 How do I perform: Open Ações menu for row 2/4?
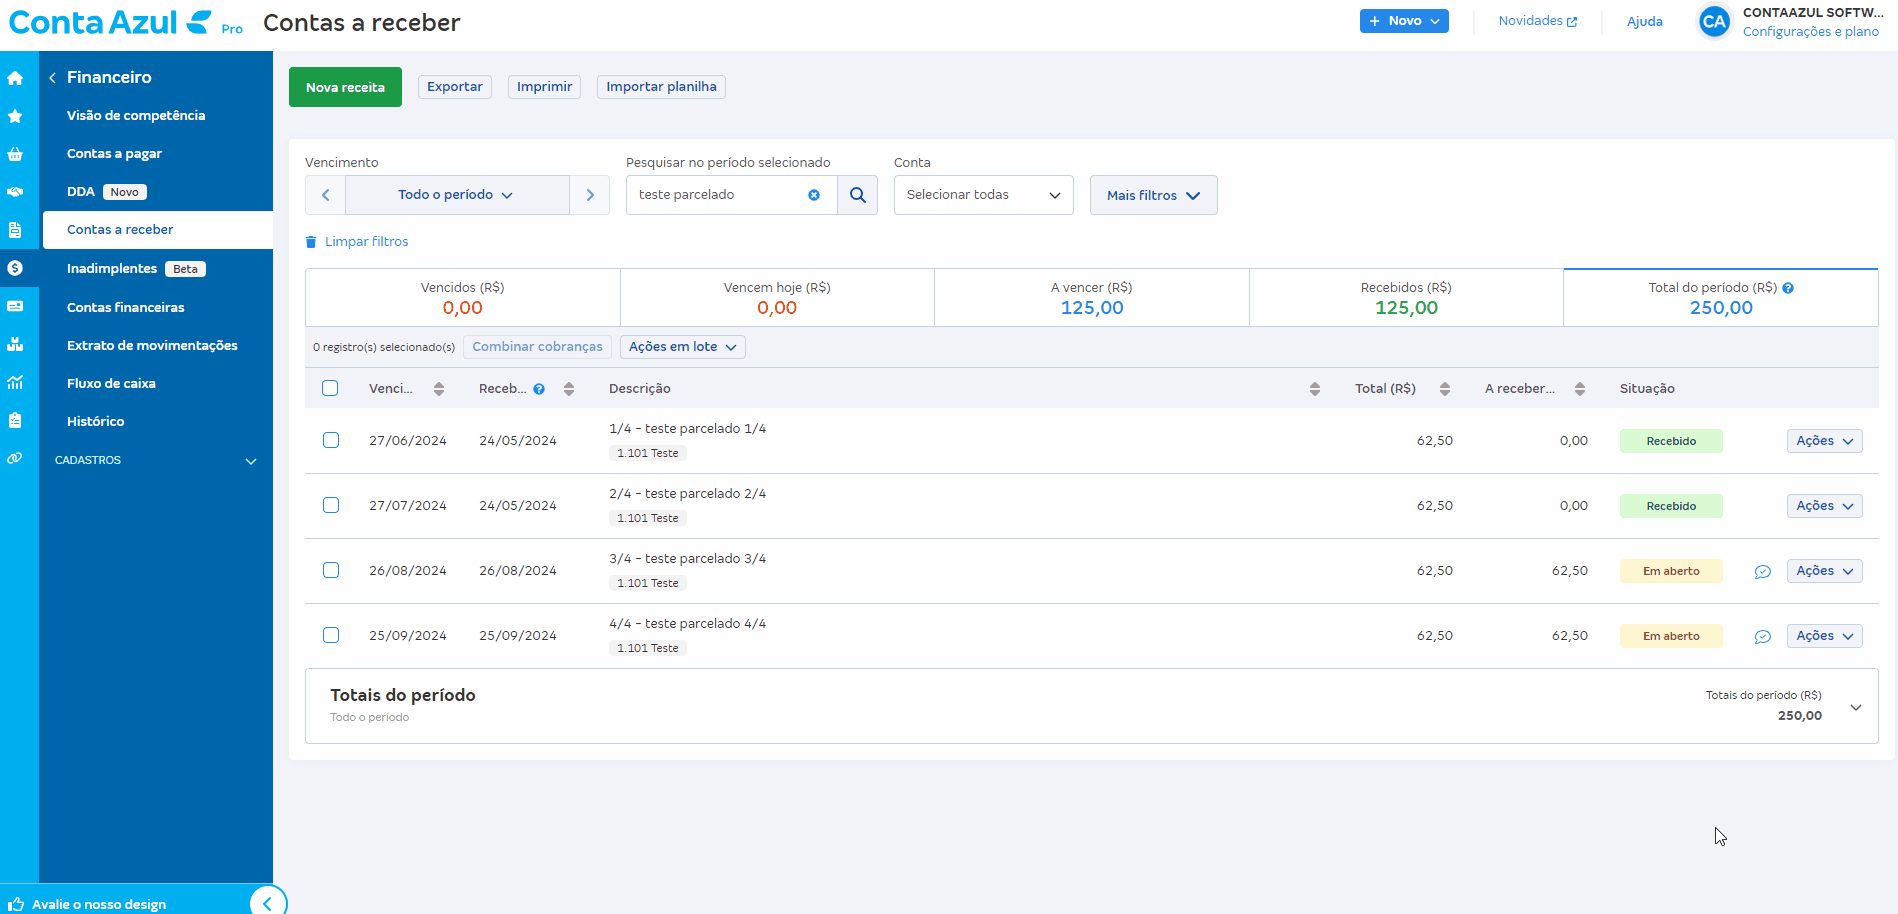(x=1824, y=506)
